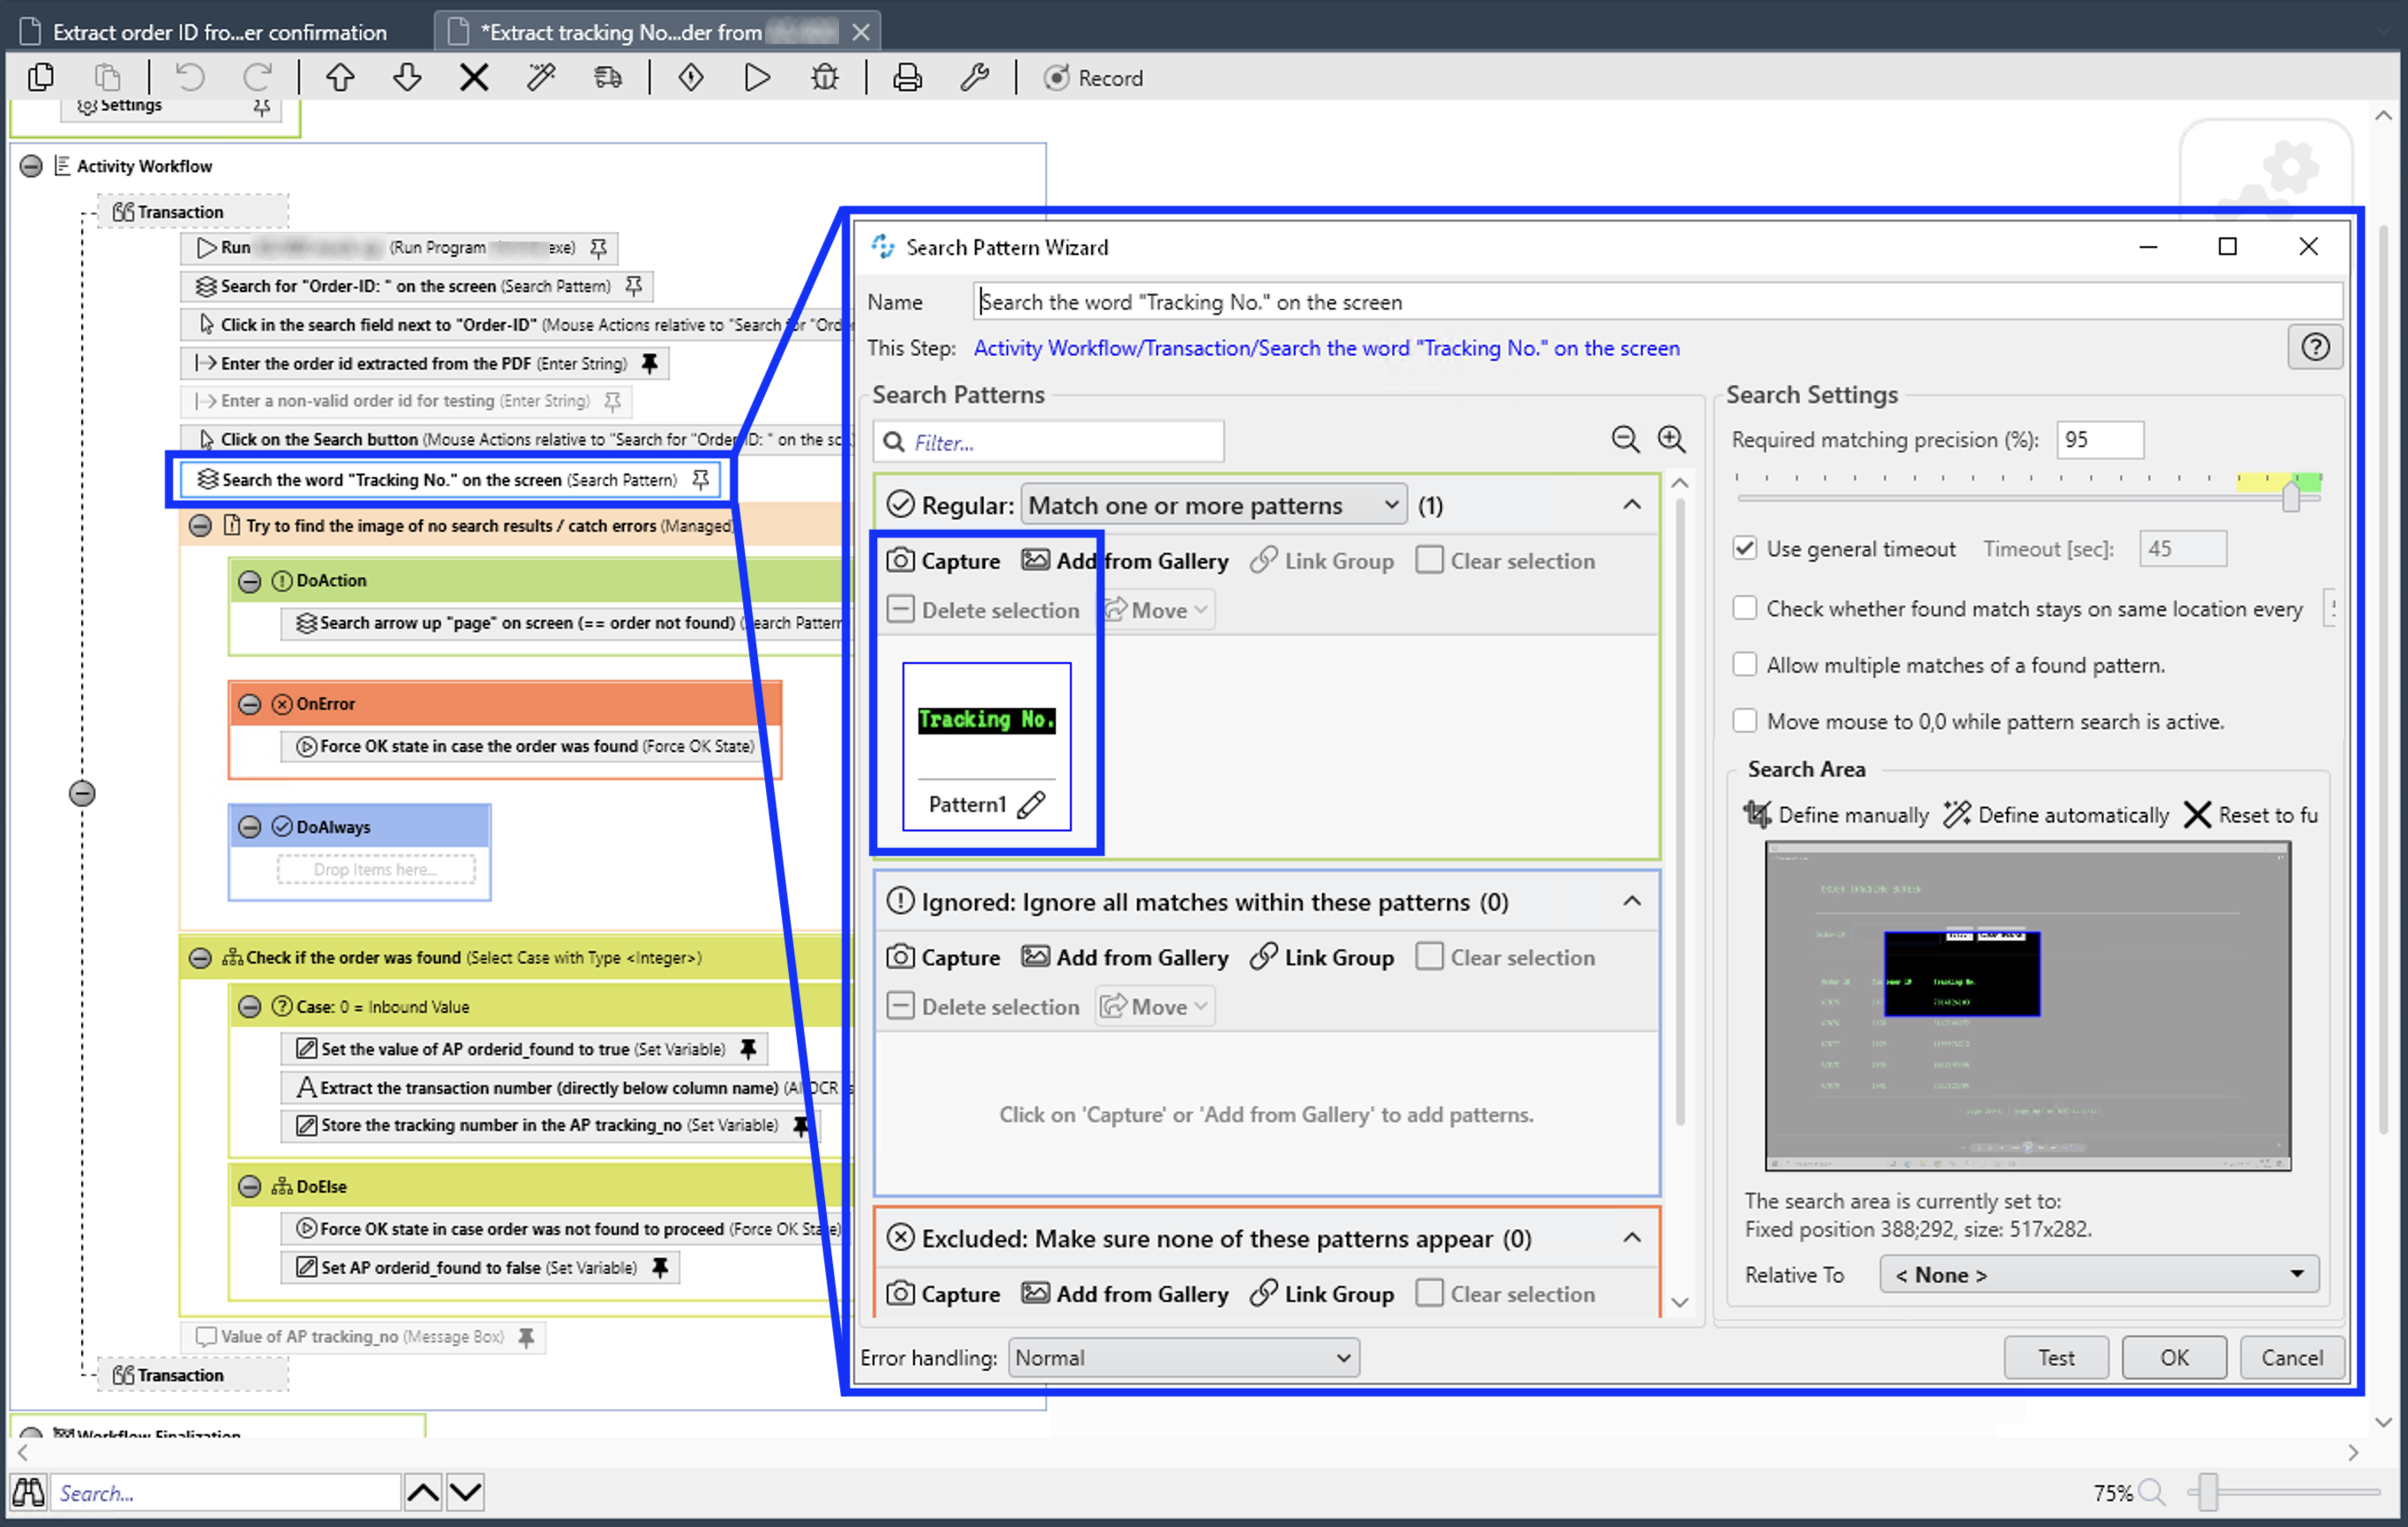This screenshot has height=1527, width=2408.
Task: Click the Test button
Action: coord(2056,1357)
